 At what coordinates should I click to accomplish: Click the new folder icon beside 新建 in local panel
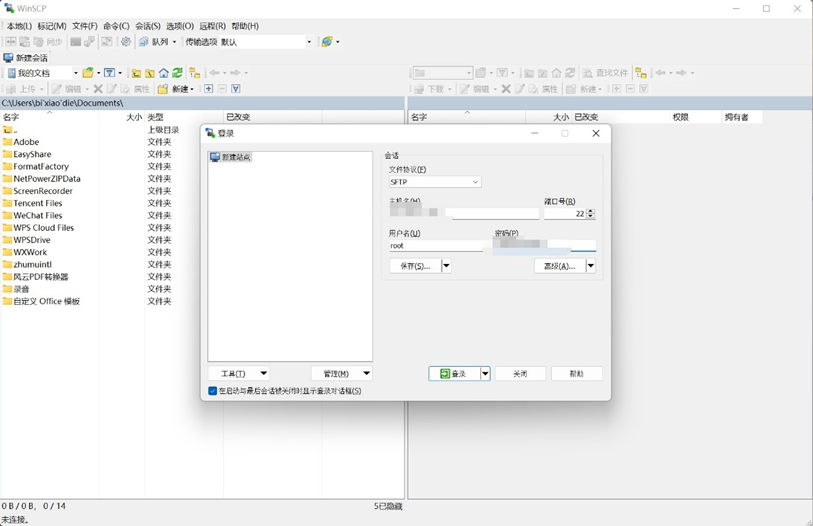pyautogui.click(x=163, y=89)
